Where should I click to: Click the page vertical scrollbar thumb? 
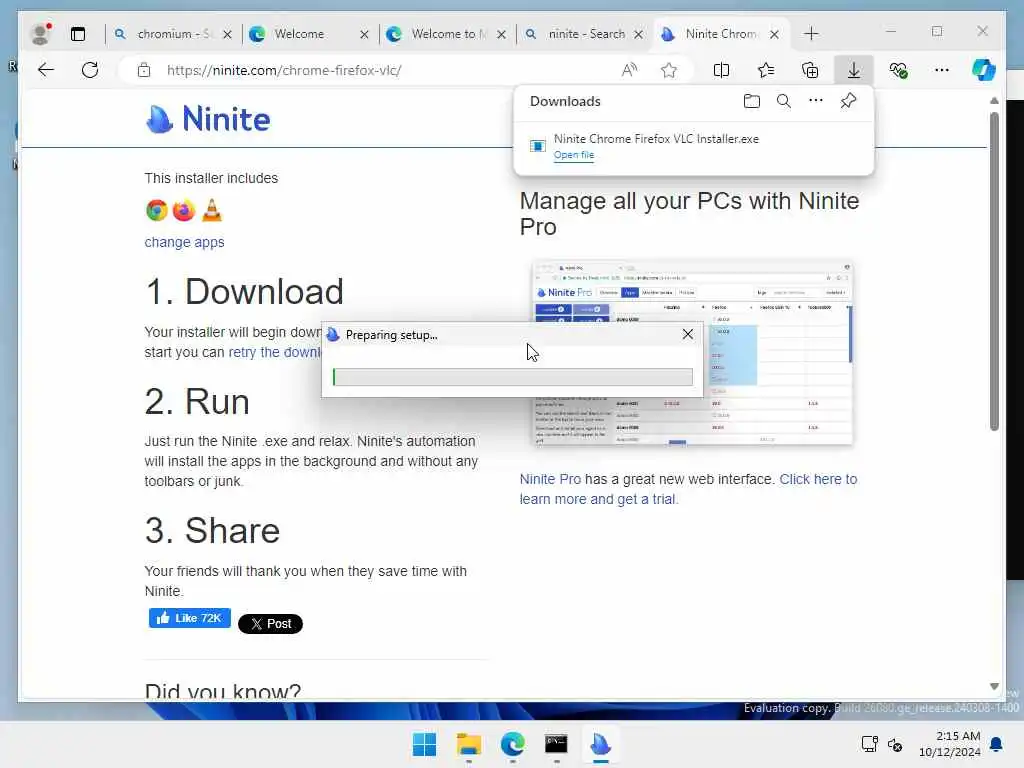click(994, 271)
